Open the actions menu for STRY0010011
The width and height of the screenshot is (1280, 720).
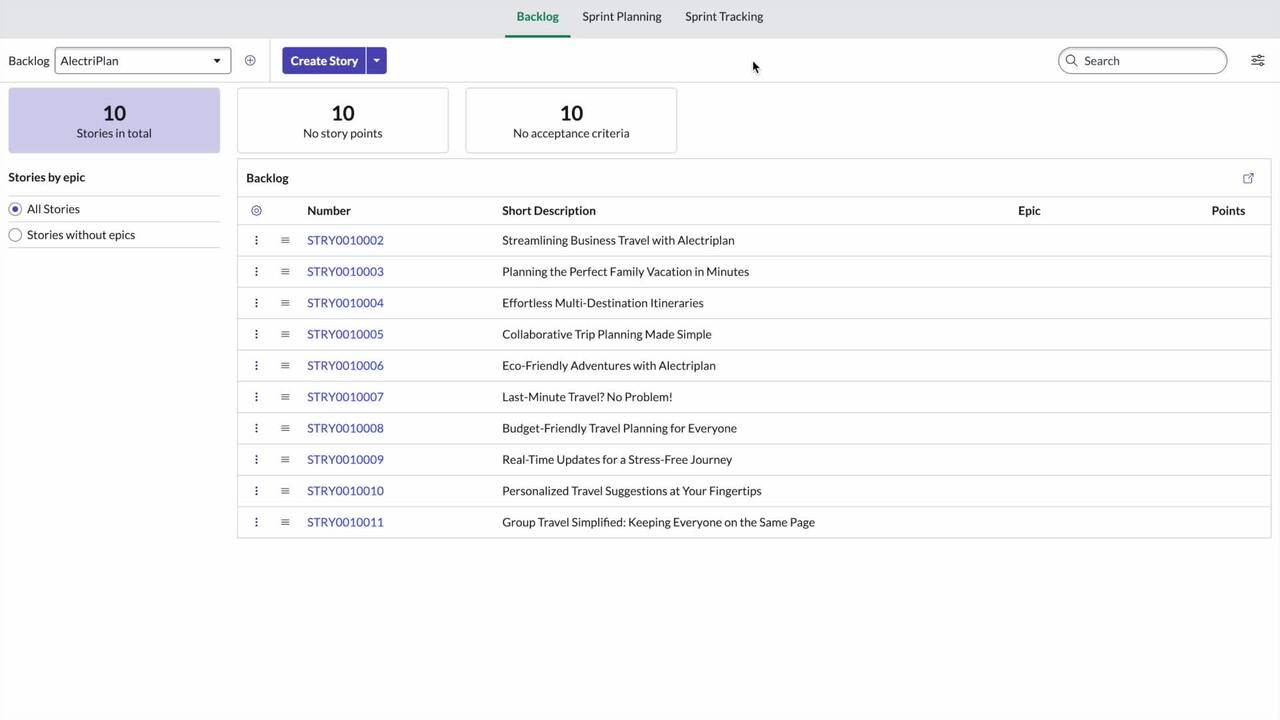pyautogui.click(x=256, y=521)
